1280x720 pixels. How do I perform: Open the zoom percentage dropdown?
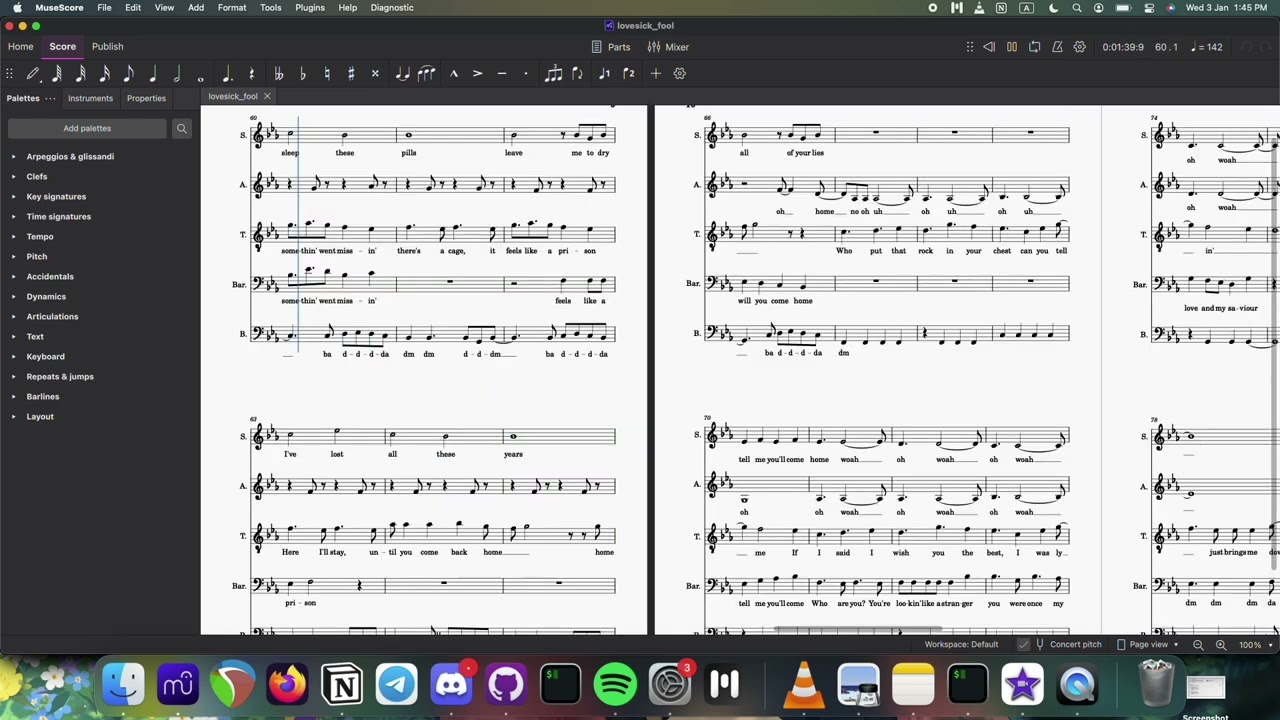click(1255, 645)
